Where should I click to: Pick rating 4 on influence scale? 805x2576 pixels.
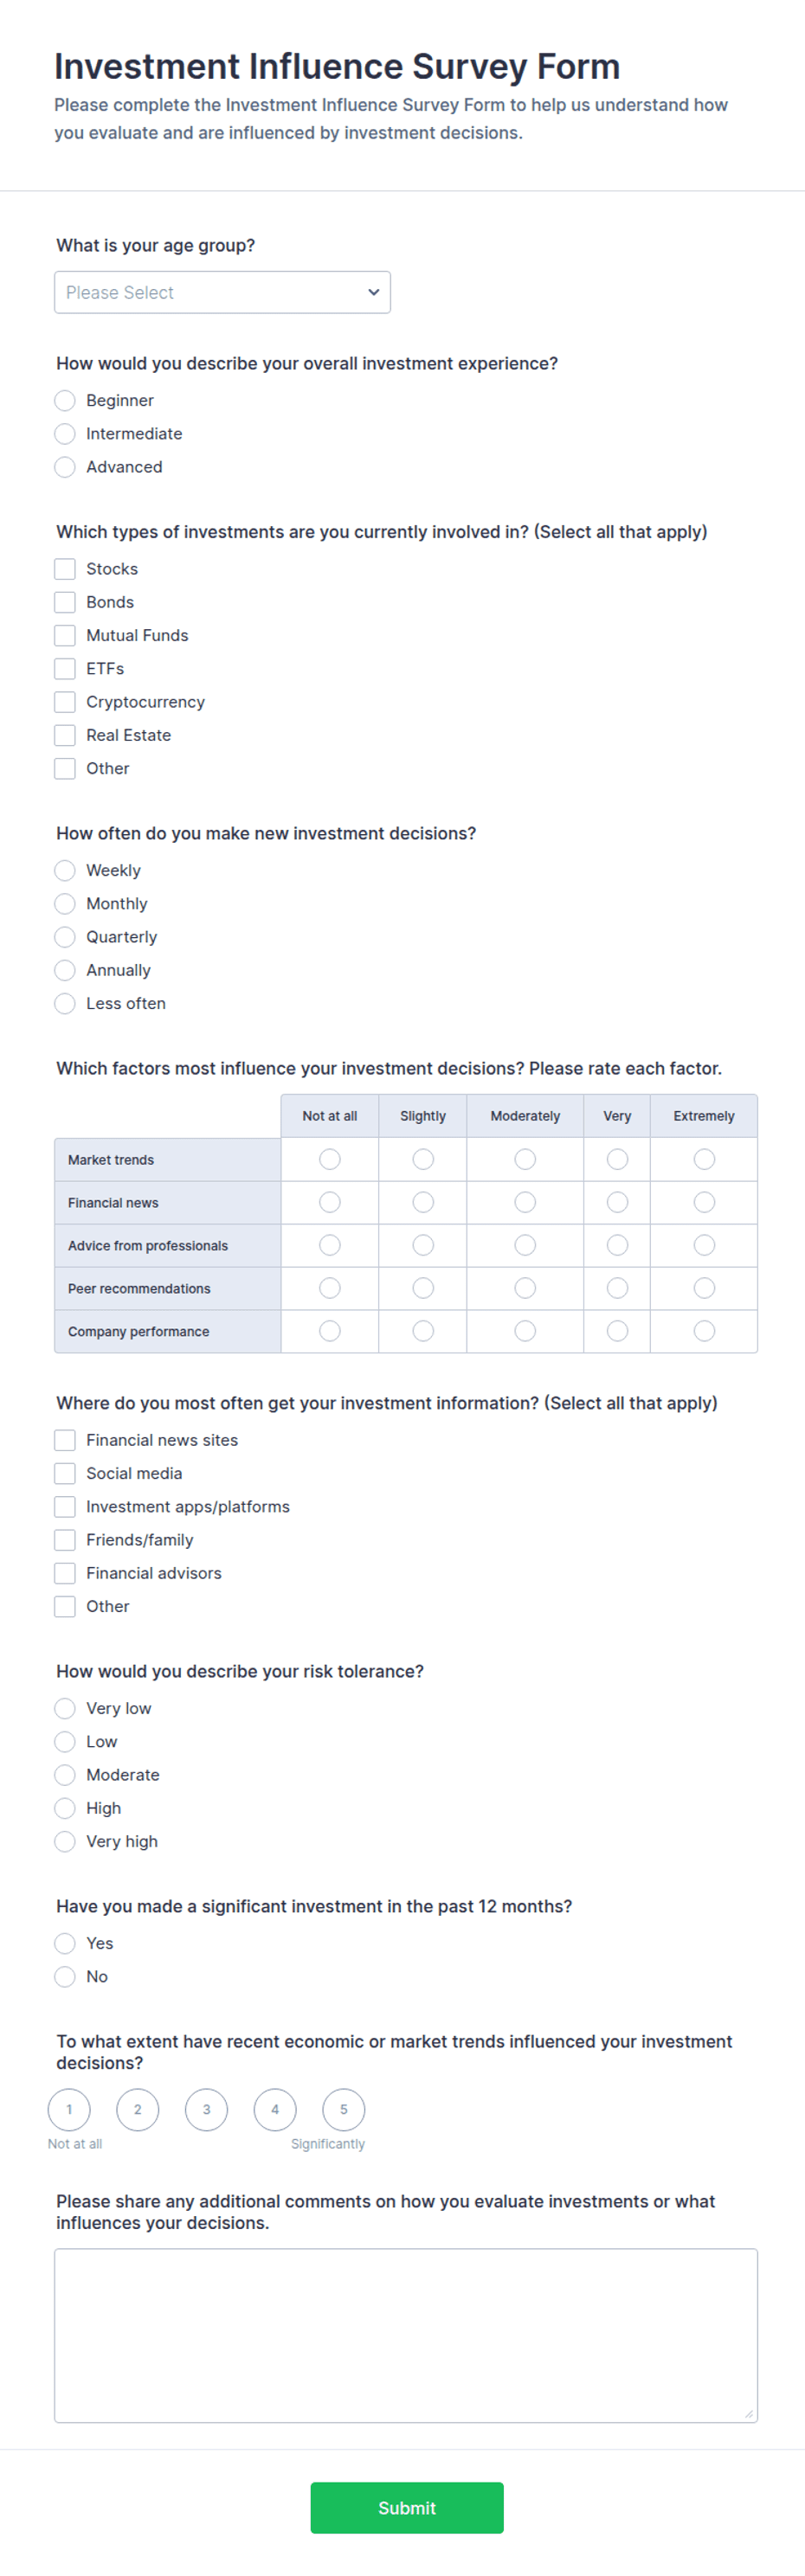pos(275,2109)
